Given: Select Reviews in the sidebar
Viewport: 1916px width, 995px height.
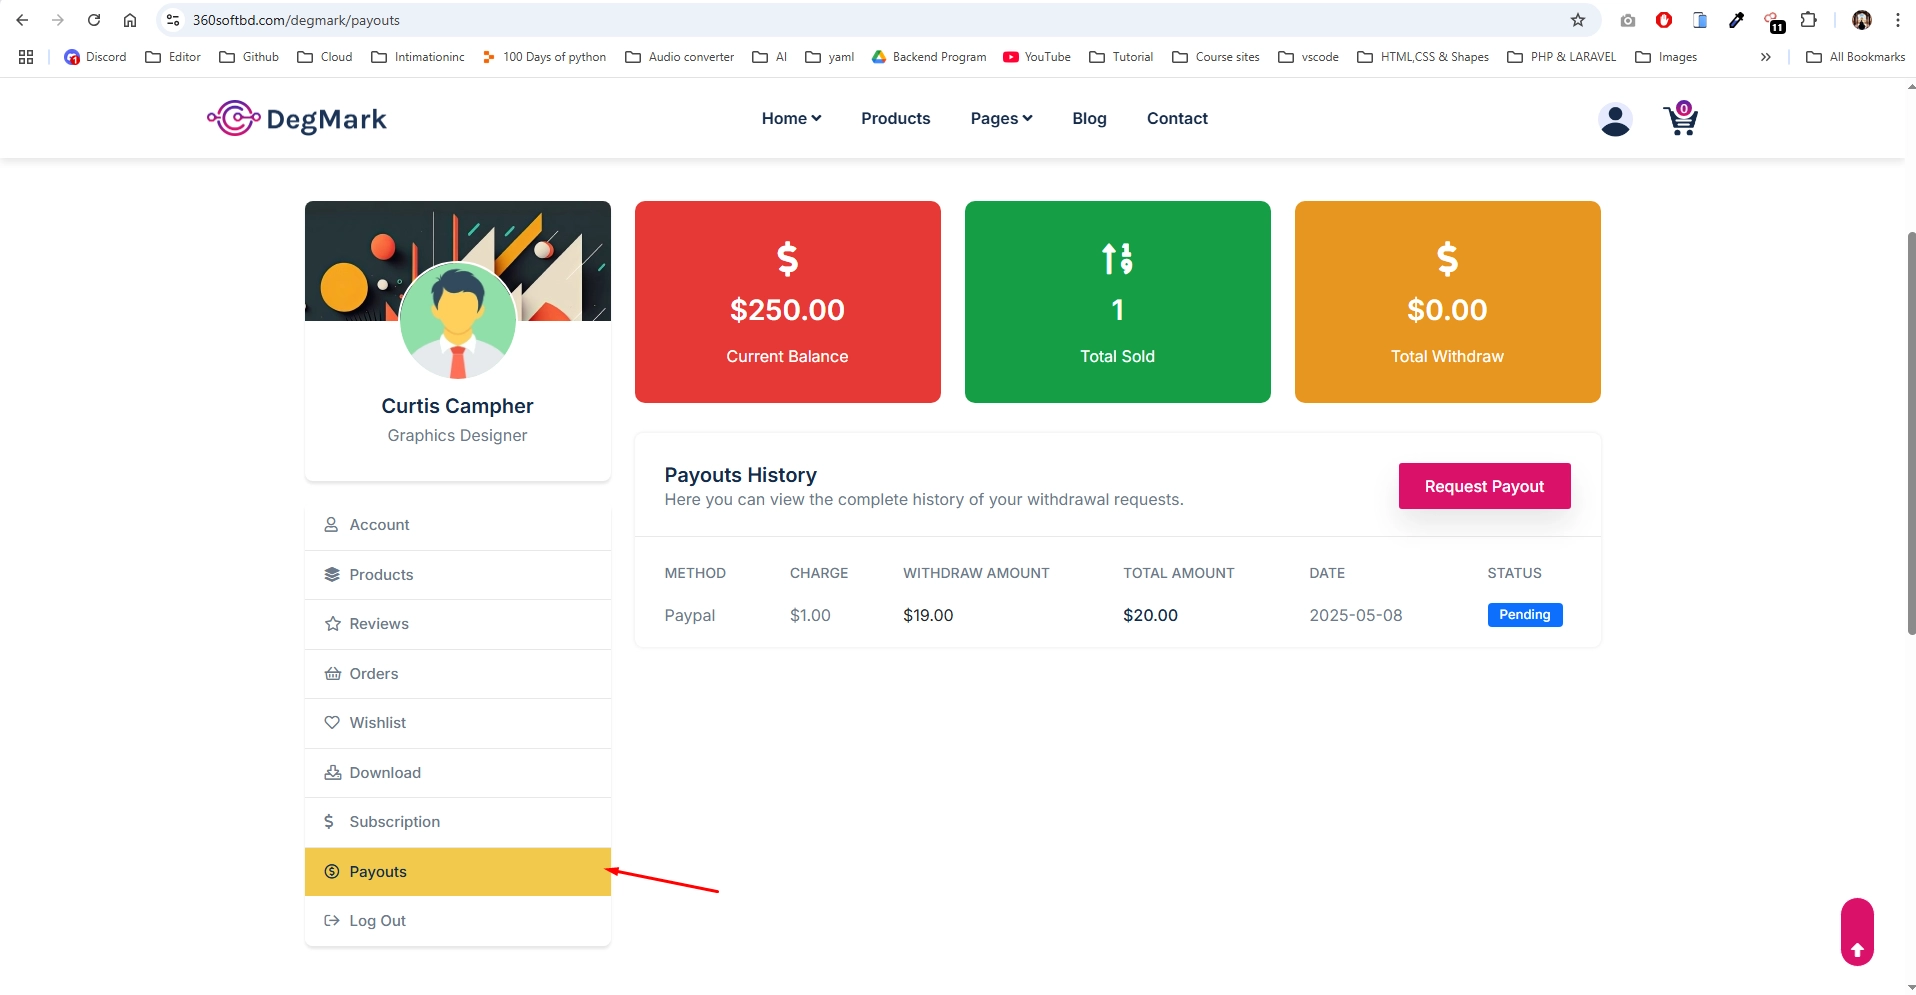Looking at the screenshot, I should (x=458, y=624).
